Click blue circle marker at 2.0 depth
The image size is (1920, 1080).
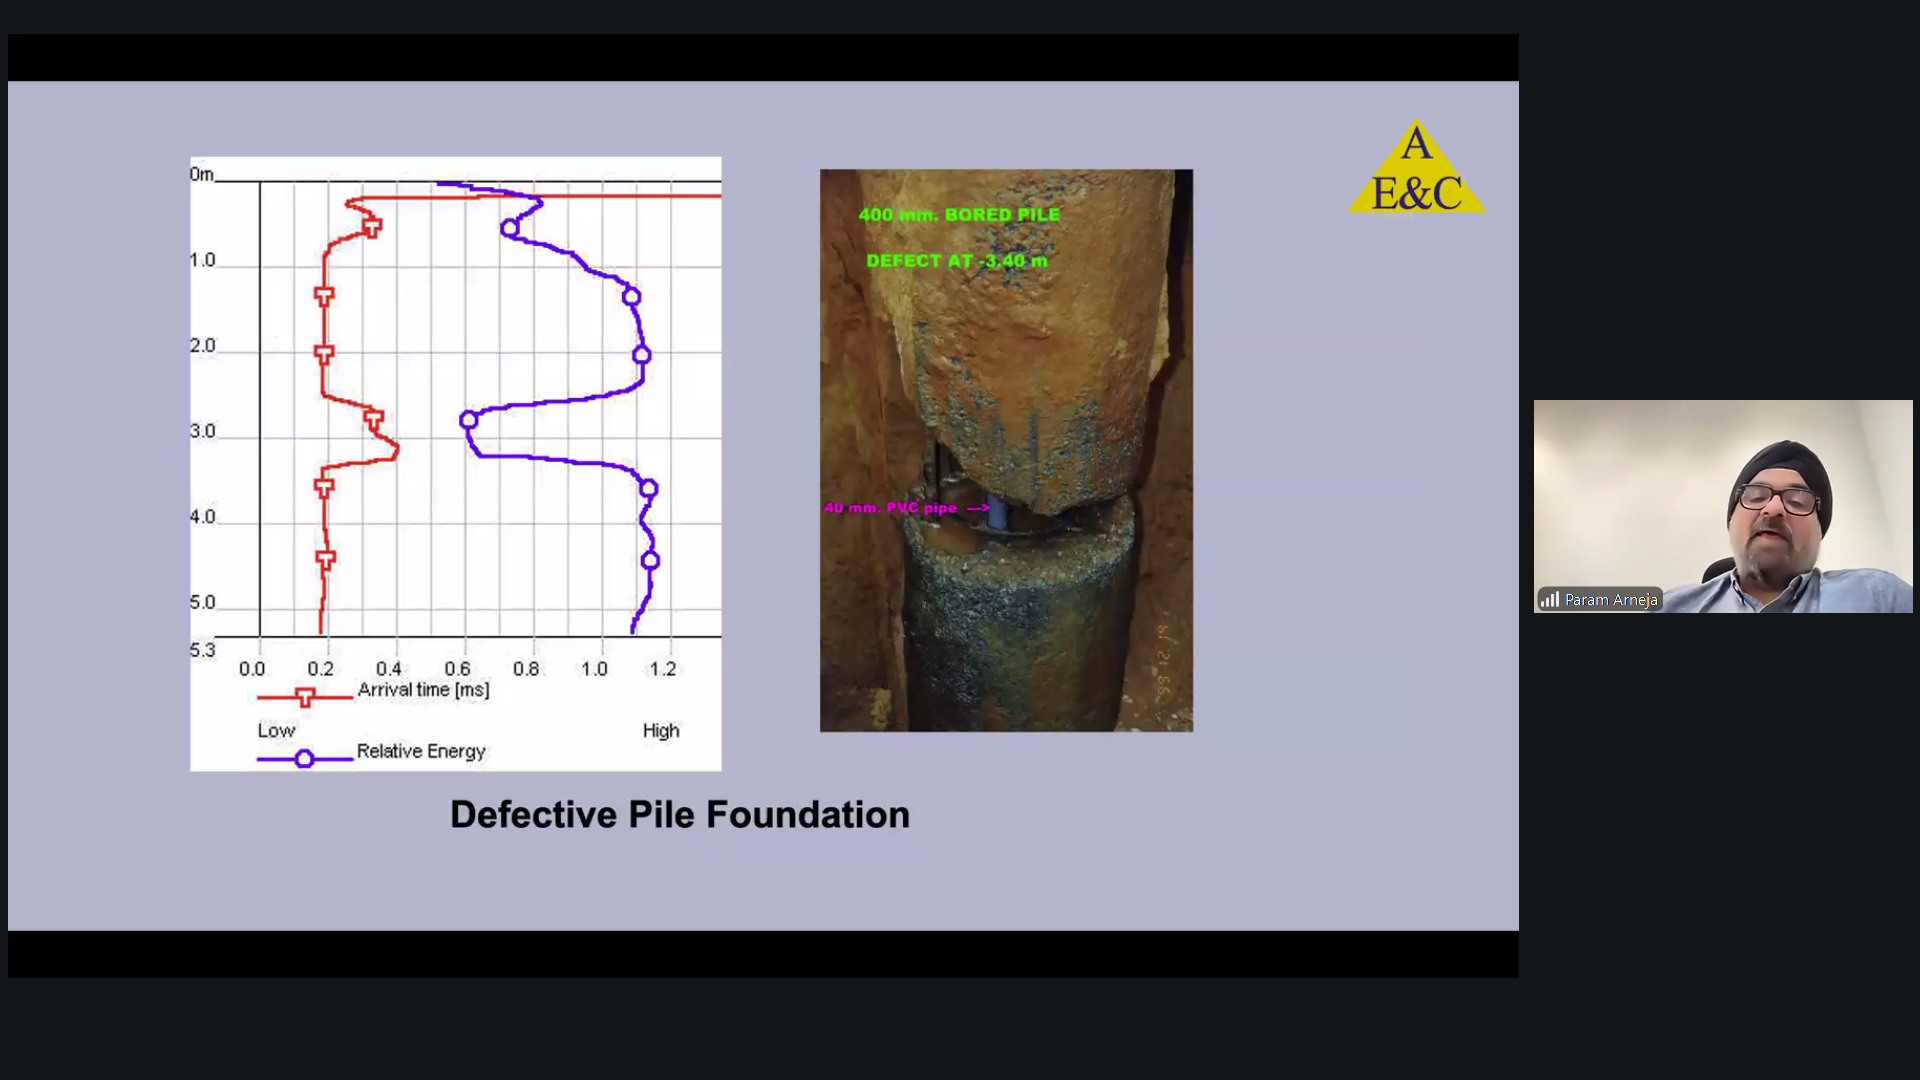tap(642, 355)
